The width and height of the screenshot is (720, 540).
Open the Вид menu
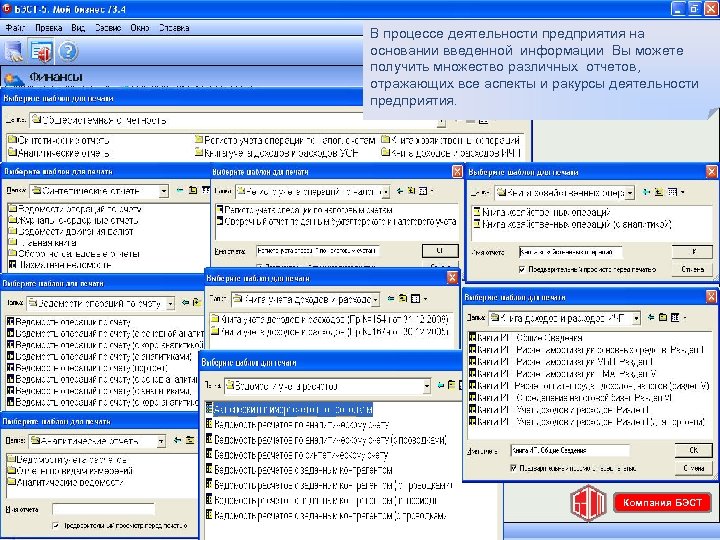pyautogui.click(x=78, y=28)
